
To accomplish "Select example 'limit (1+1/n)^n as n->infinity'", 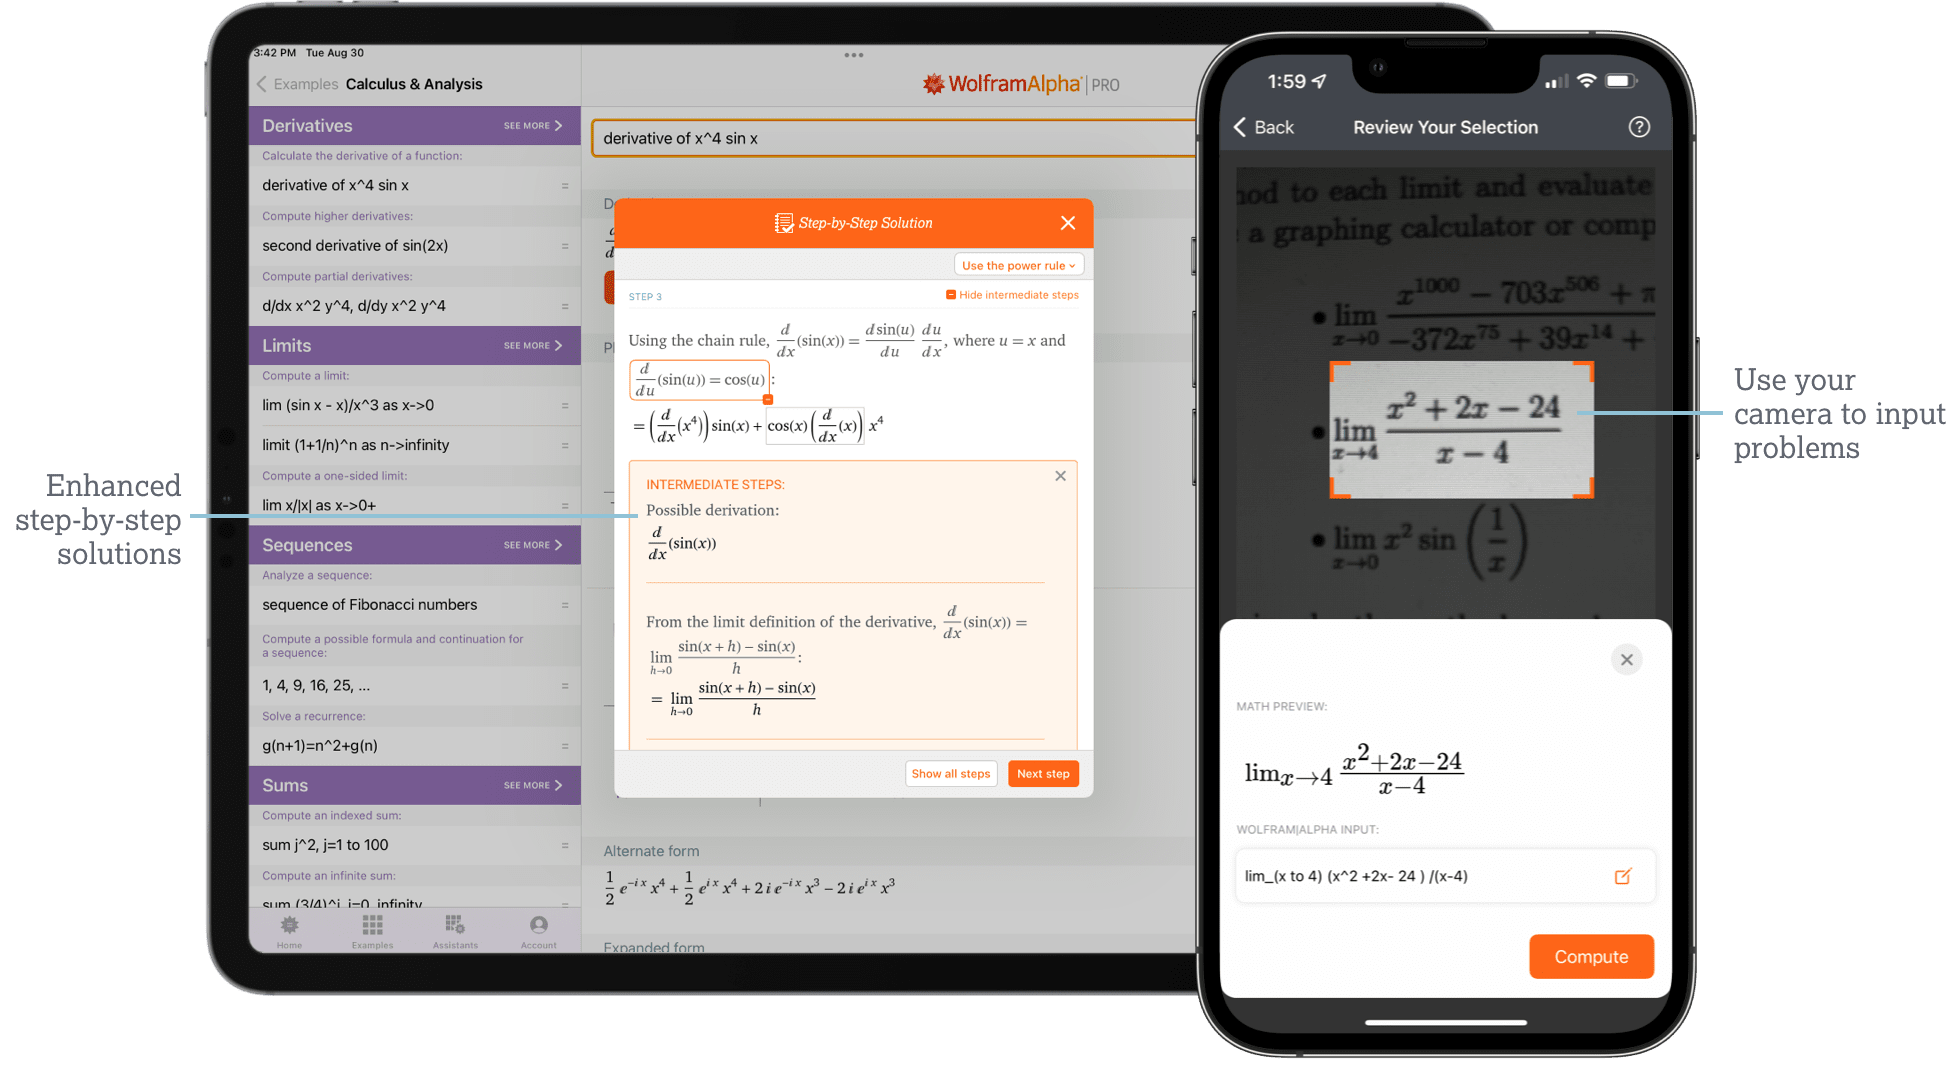I will click(x=414, y=446).
